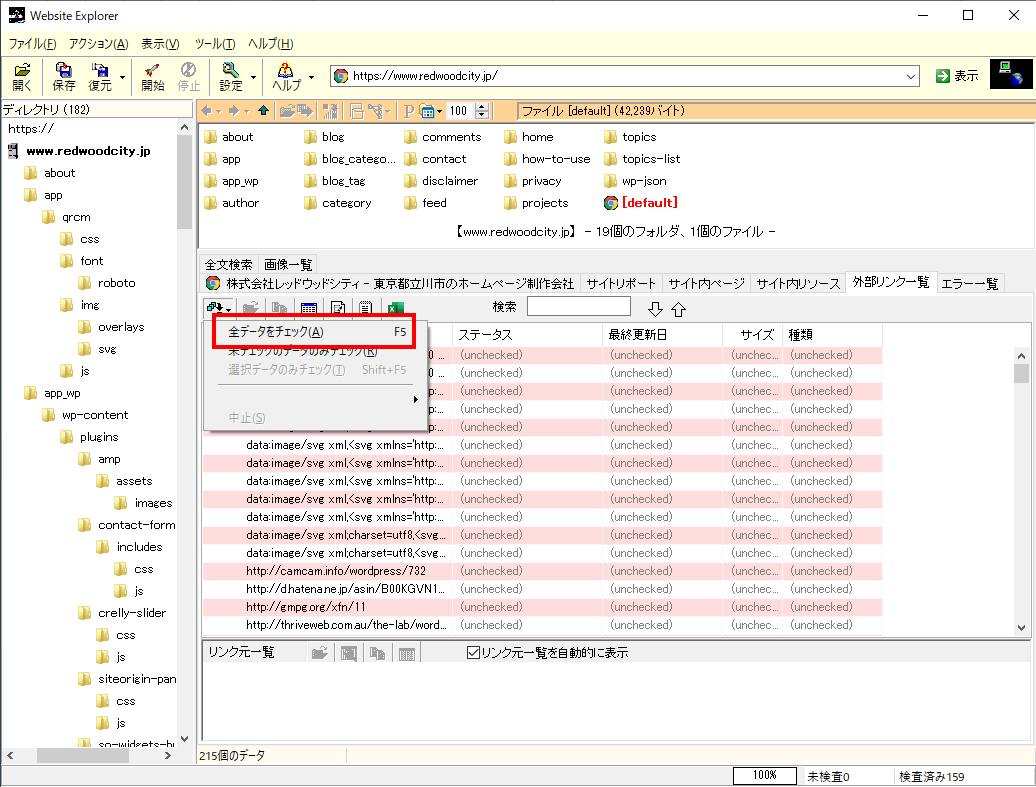The width and height of the screenshot is (1036, 787).
Task: Open the disclaimer folder in file pane
Action: (441, 181)
